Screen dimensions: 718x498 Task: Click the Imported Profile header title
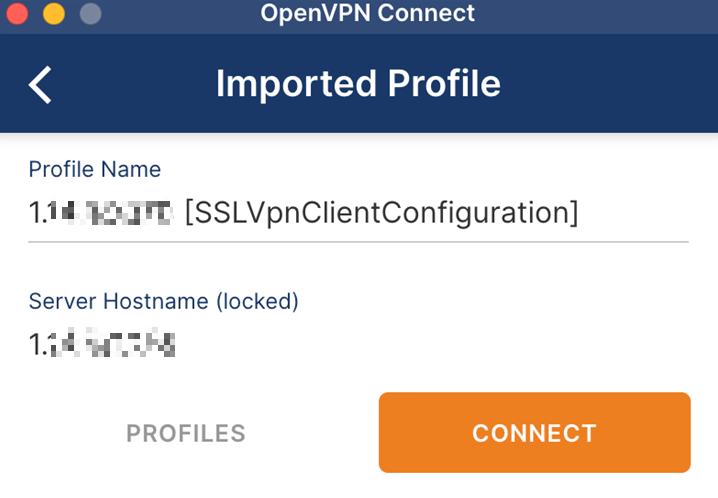(x=359, y=84)
